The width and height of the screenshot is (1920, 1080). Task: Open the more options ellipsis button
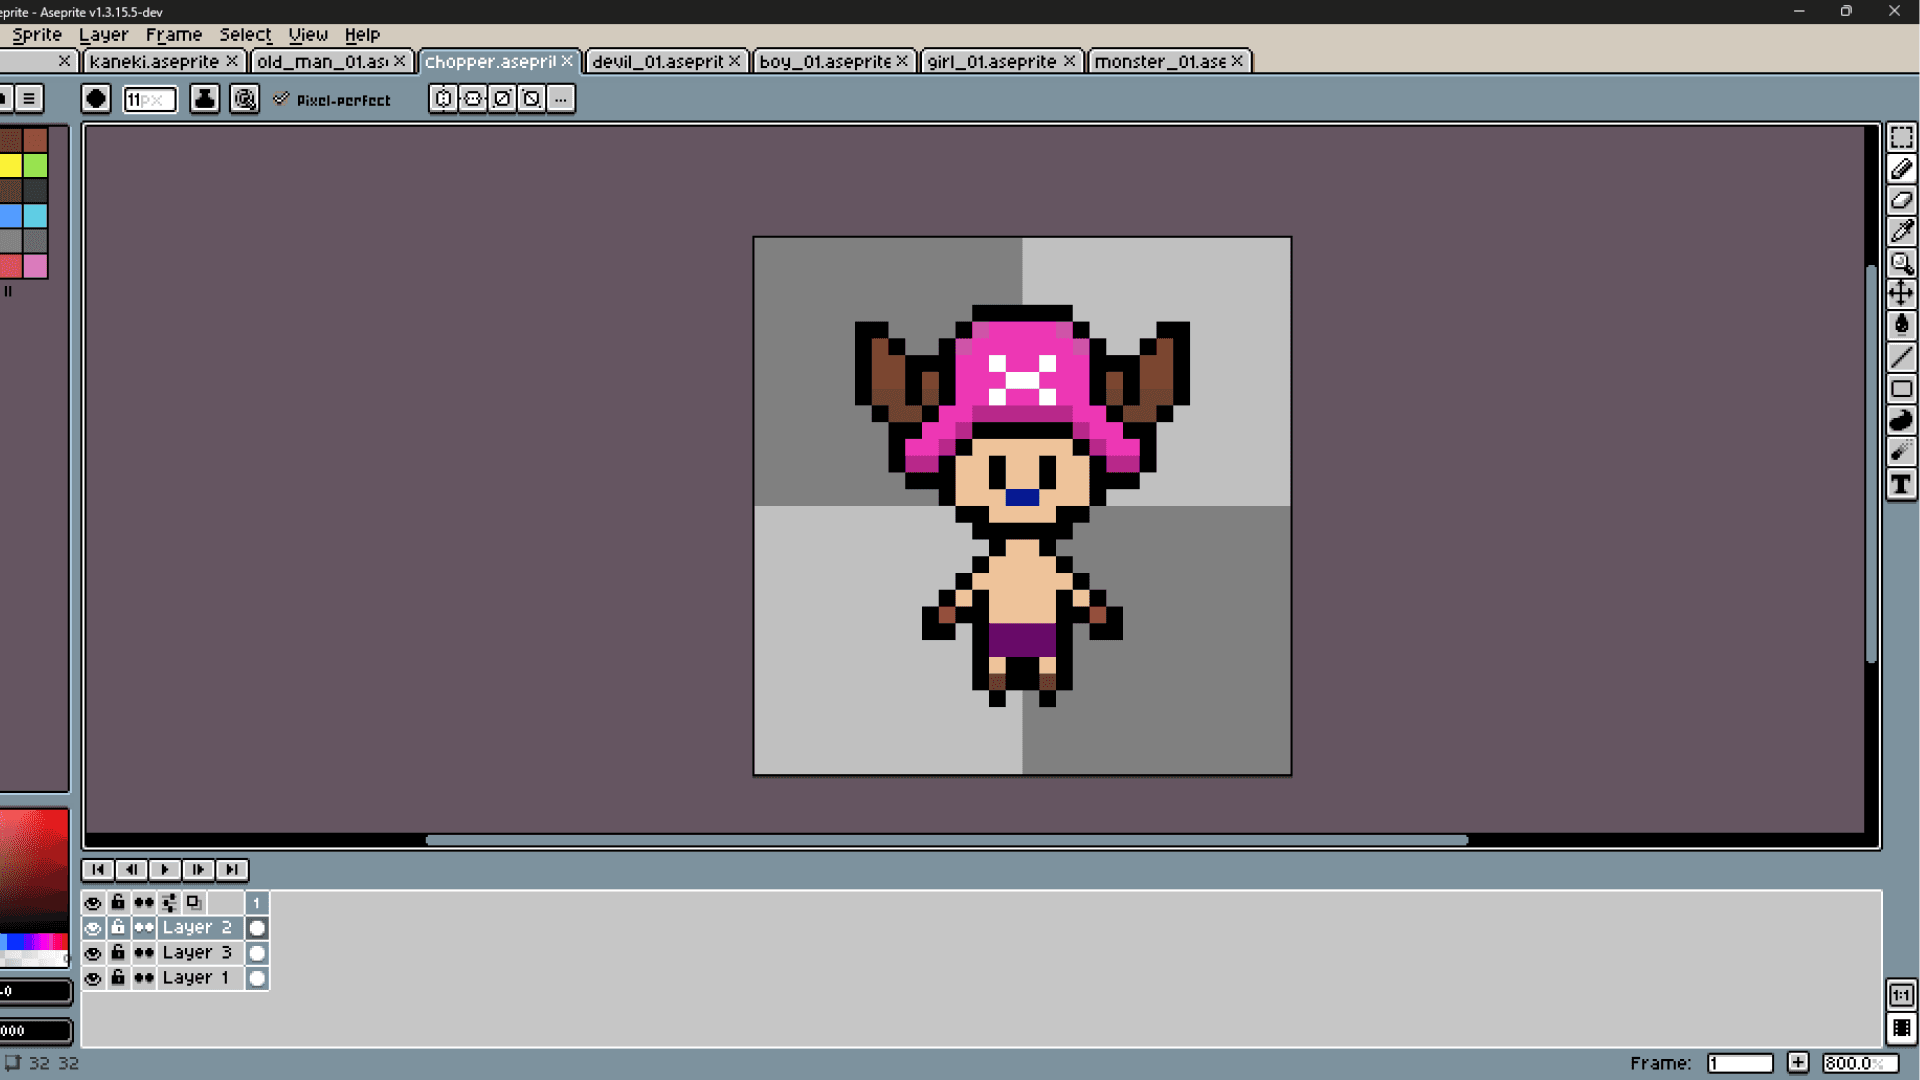click(x=561, y=98)
